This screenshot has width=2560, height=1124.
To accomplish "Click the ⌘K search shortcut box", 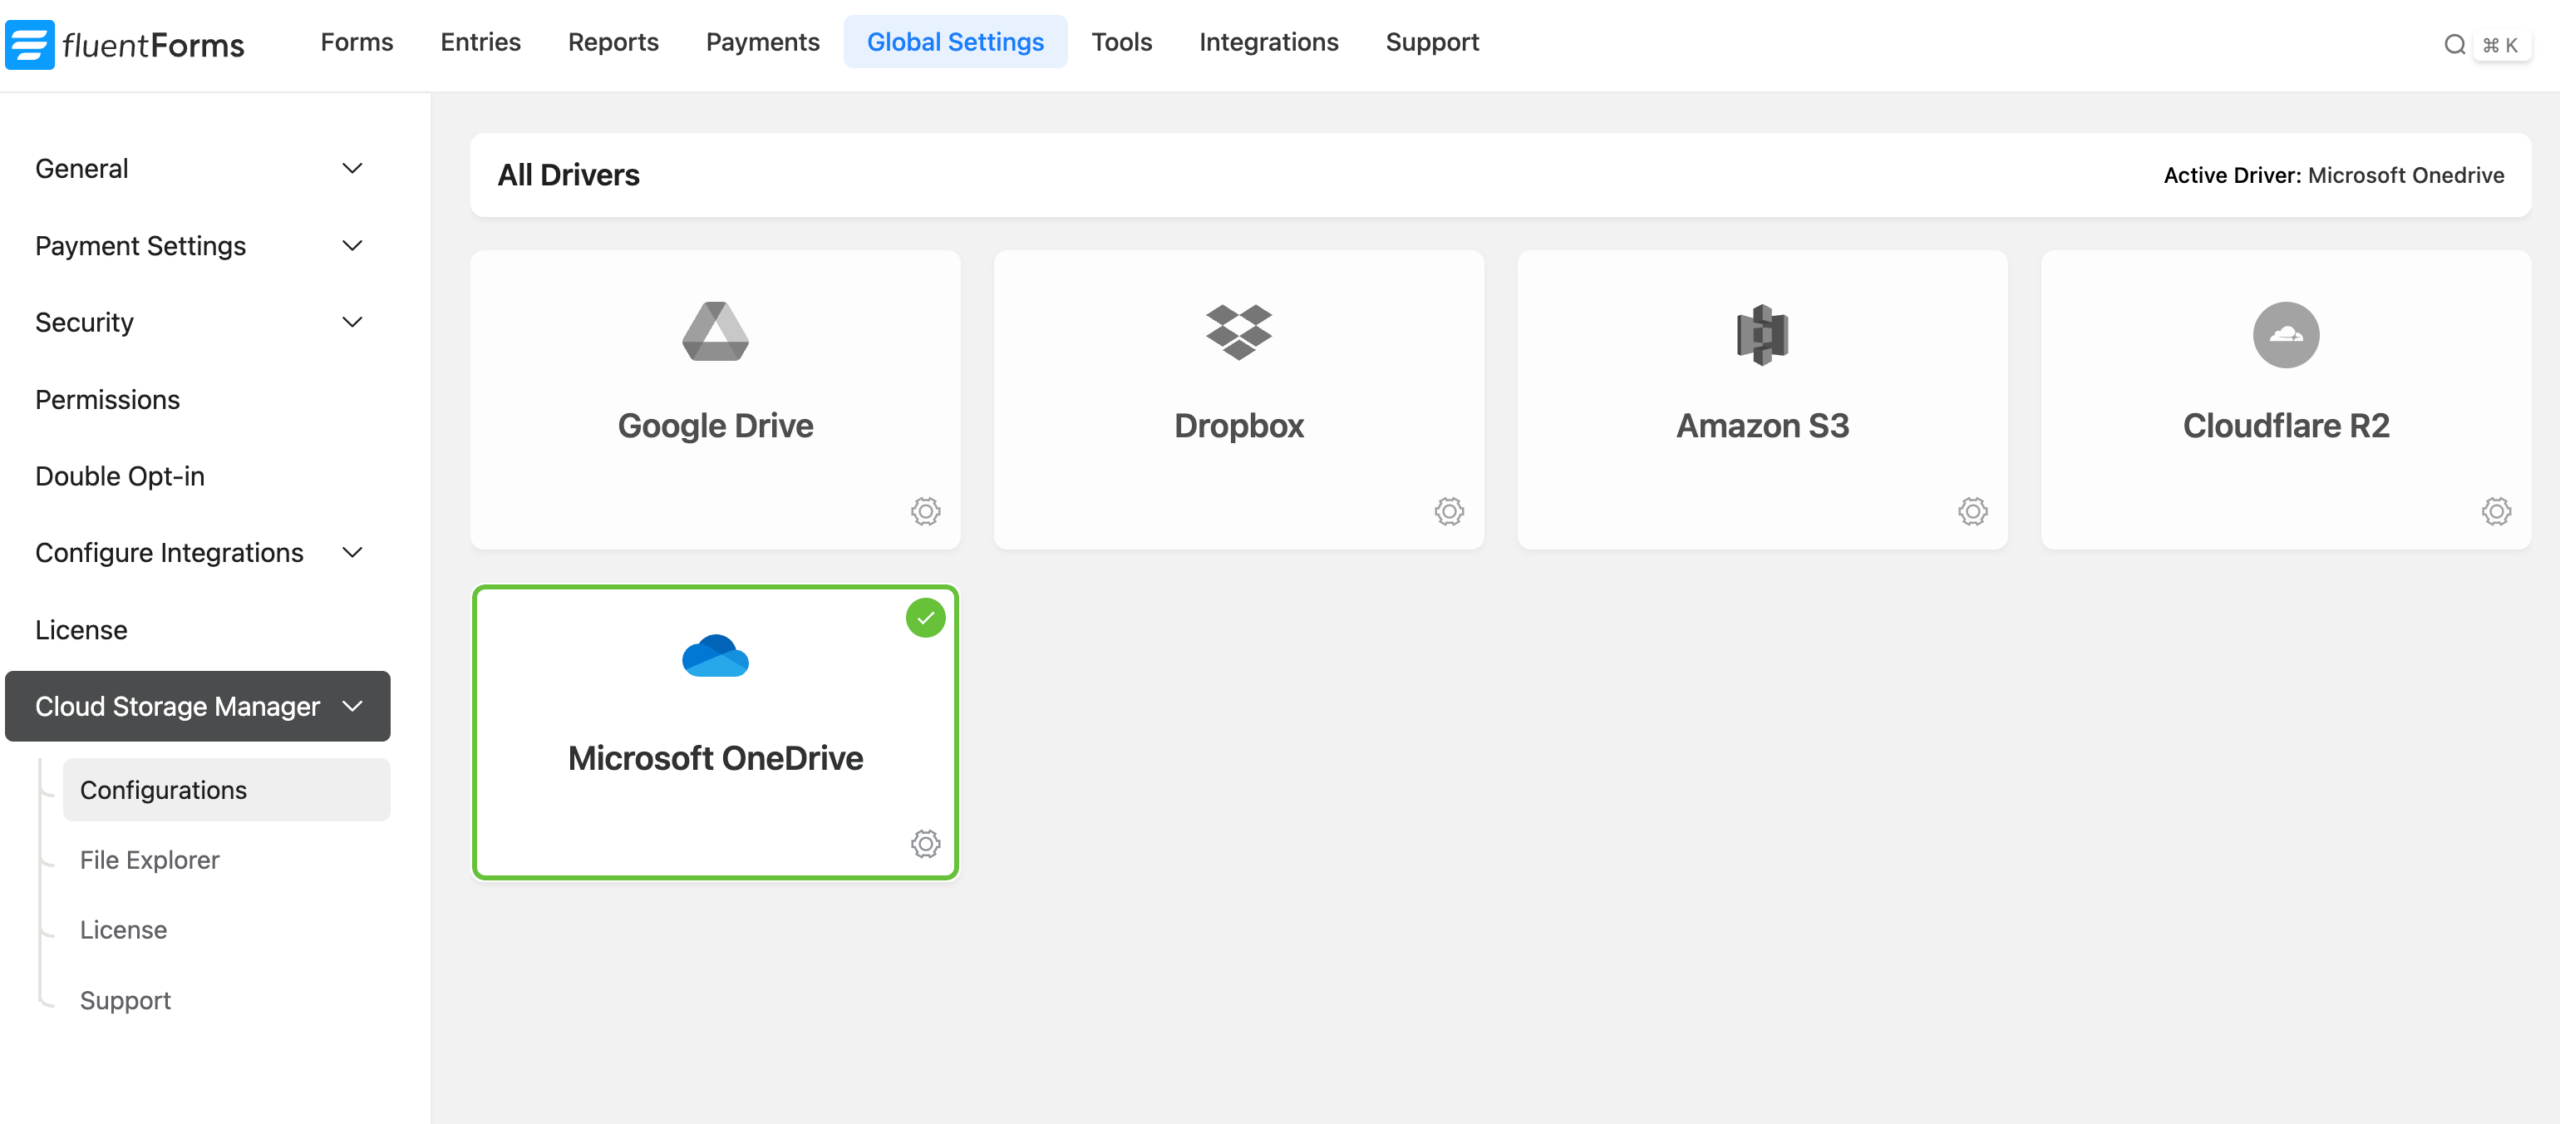I will point(2501,45).
